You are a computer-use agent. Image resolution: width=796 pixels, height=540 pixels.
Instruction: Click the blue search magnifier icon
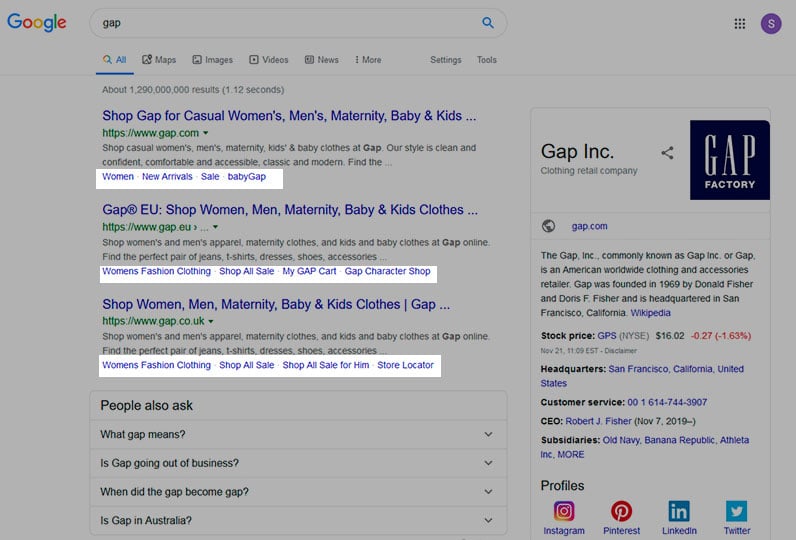pos(488,23)
